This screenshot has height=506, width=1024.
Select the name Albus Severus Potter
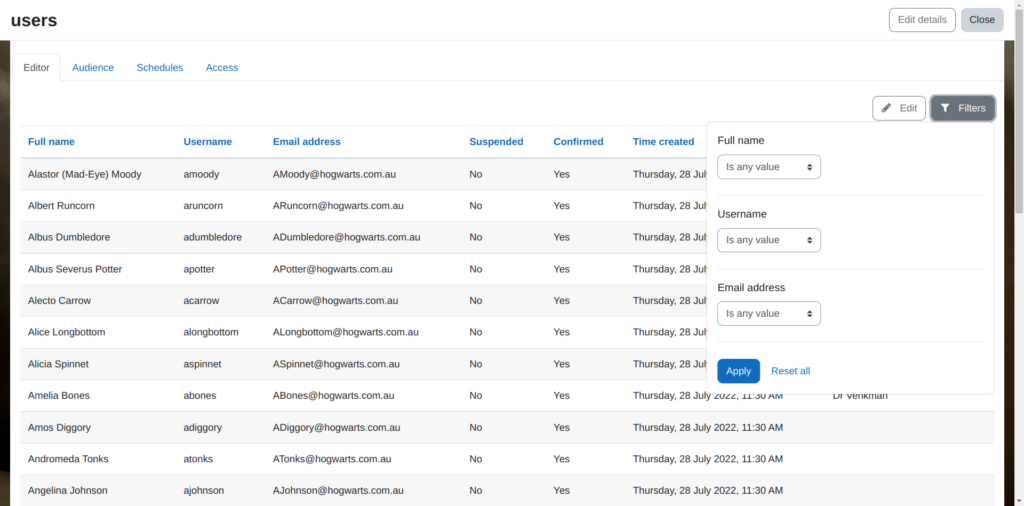[x=75, y=269]
